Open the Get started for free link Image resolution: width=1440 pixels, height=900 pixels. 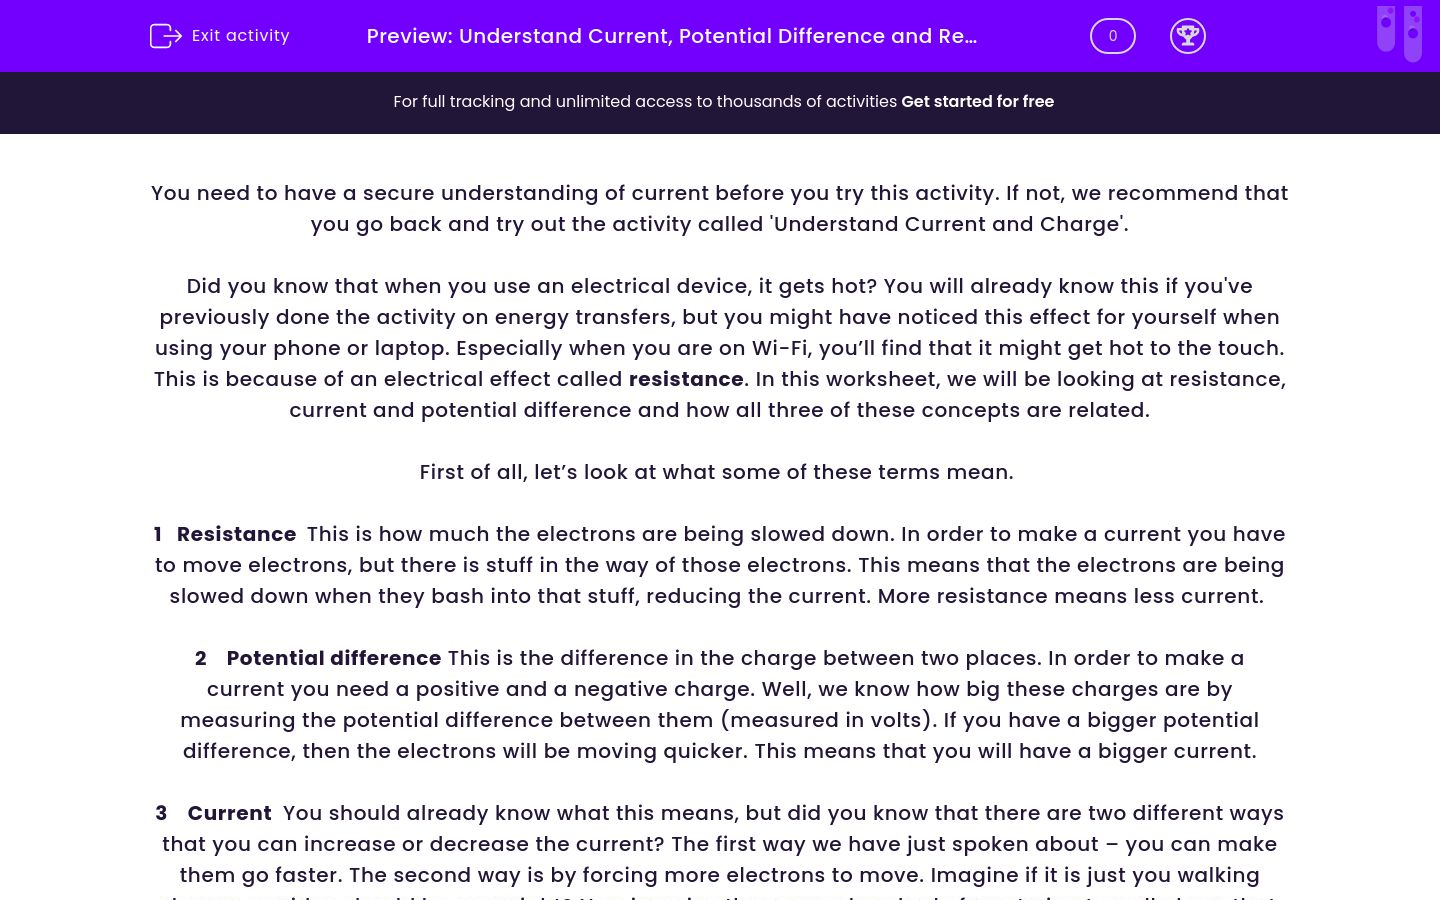click(977, 101)
